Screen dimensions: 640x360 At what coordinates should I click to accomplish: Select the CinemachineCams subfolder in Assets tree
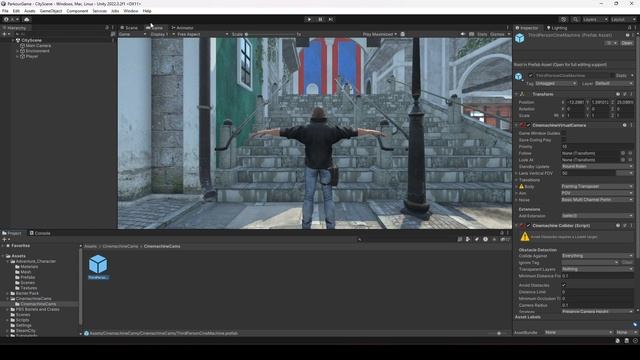click(x=38, y=304)
